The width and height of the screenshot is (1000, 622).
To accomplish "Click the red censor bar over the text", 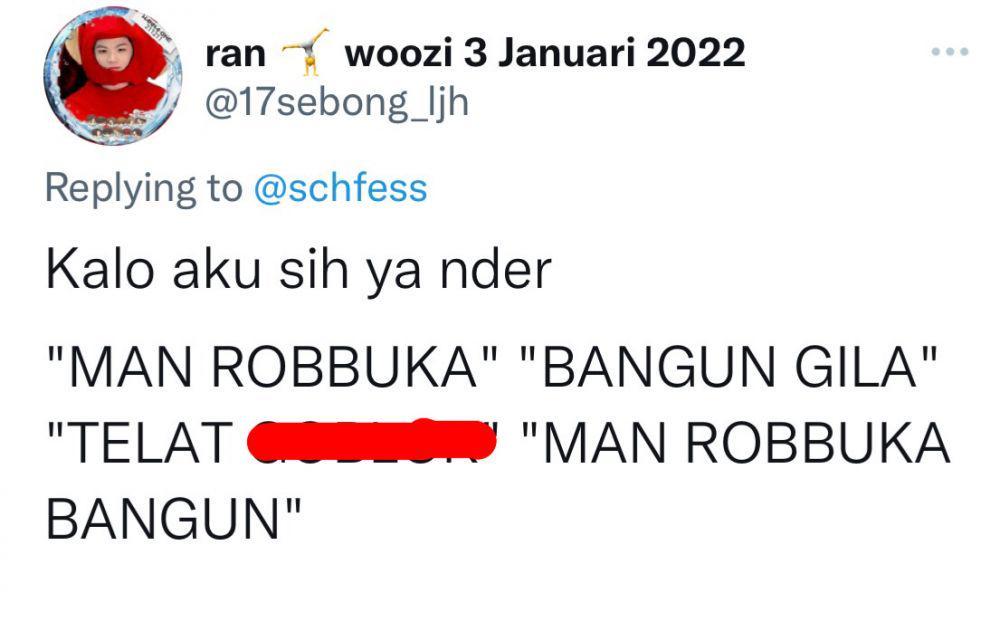I will point(371,440).
